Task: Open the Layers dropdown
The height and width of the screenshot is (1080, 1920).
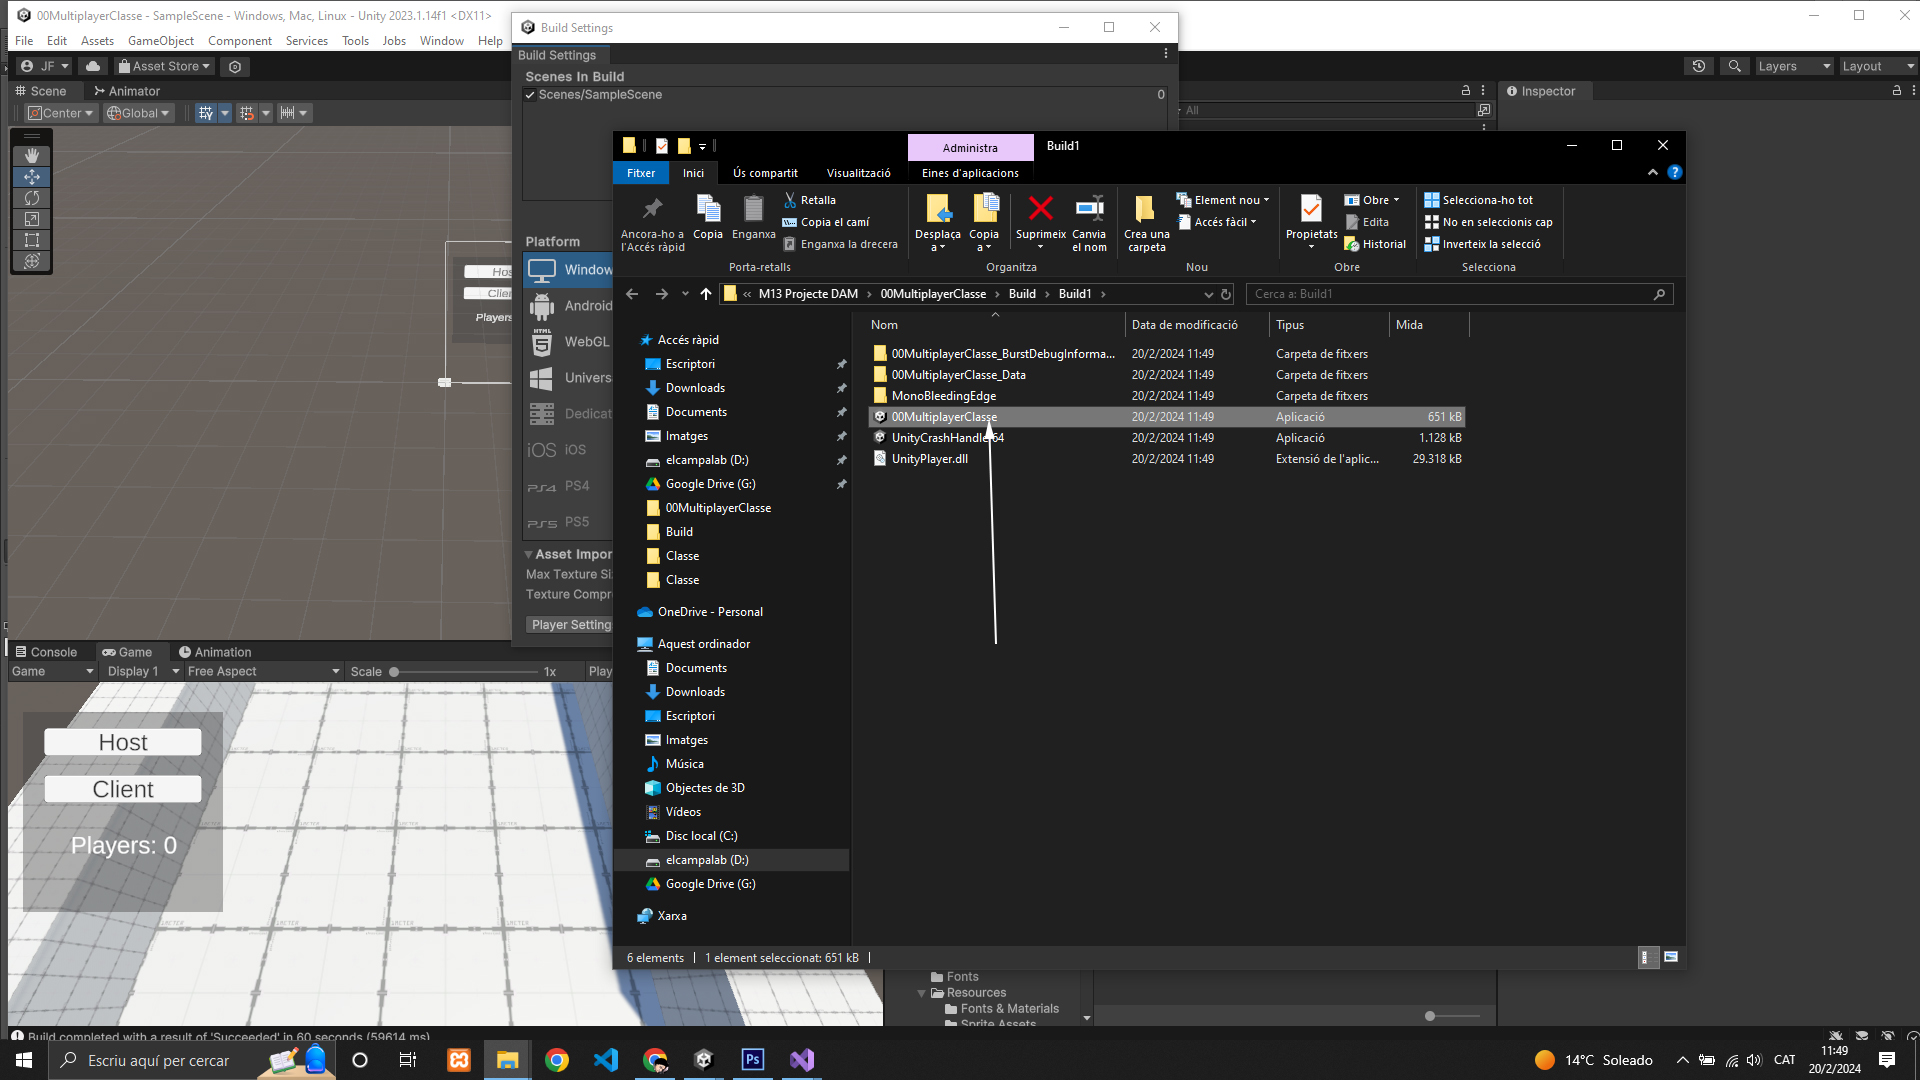Action: 1794,66
